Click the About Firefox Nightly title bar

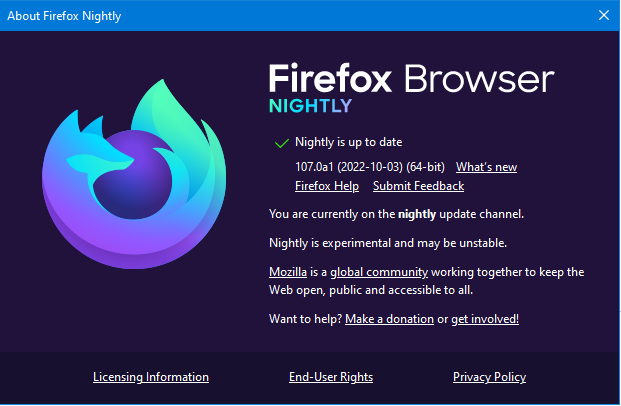(250, 14)
